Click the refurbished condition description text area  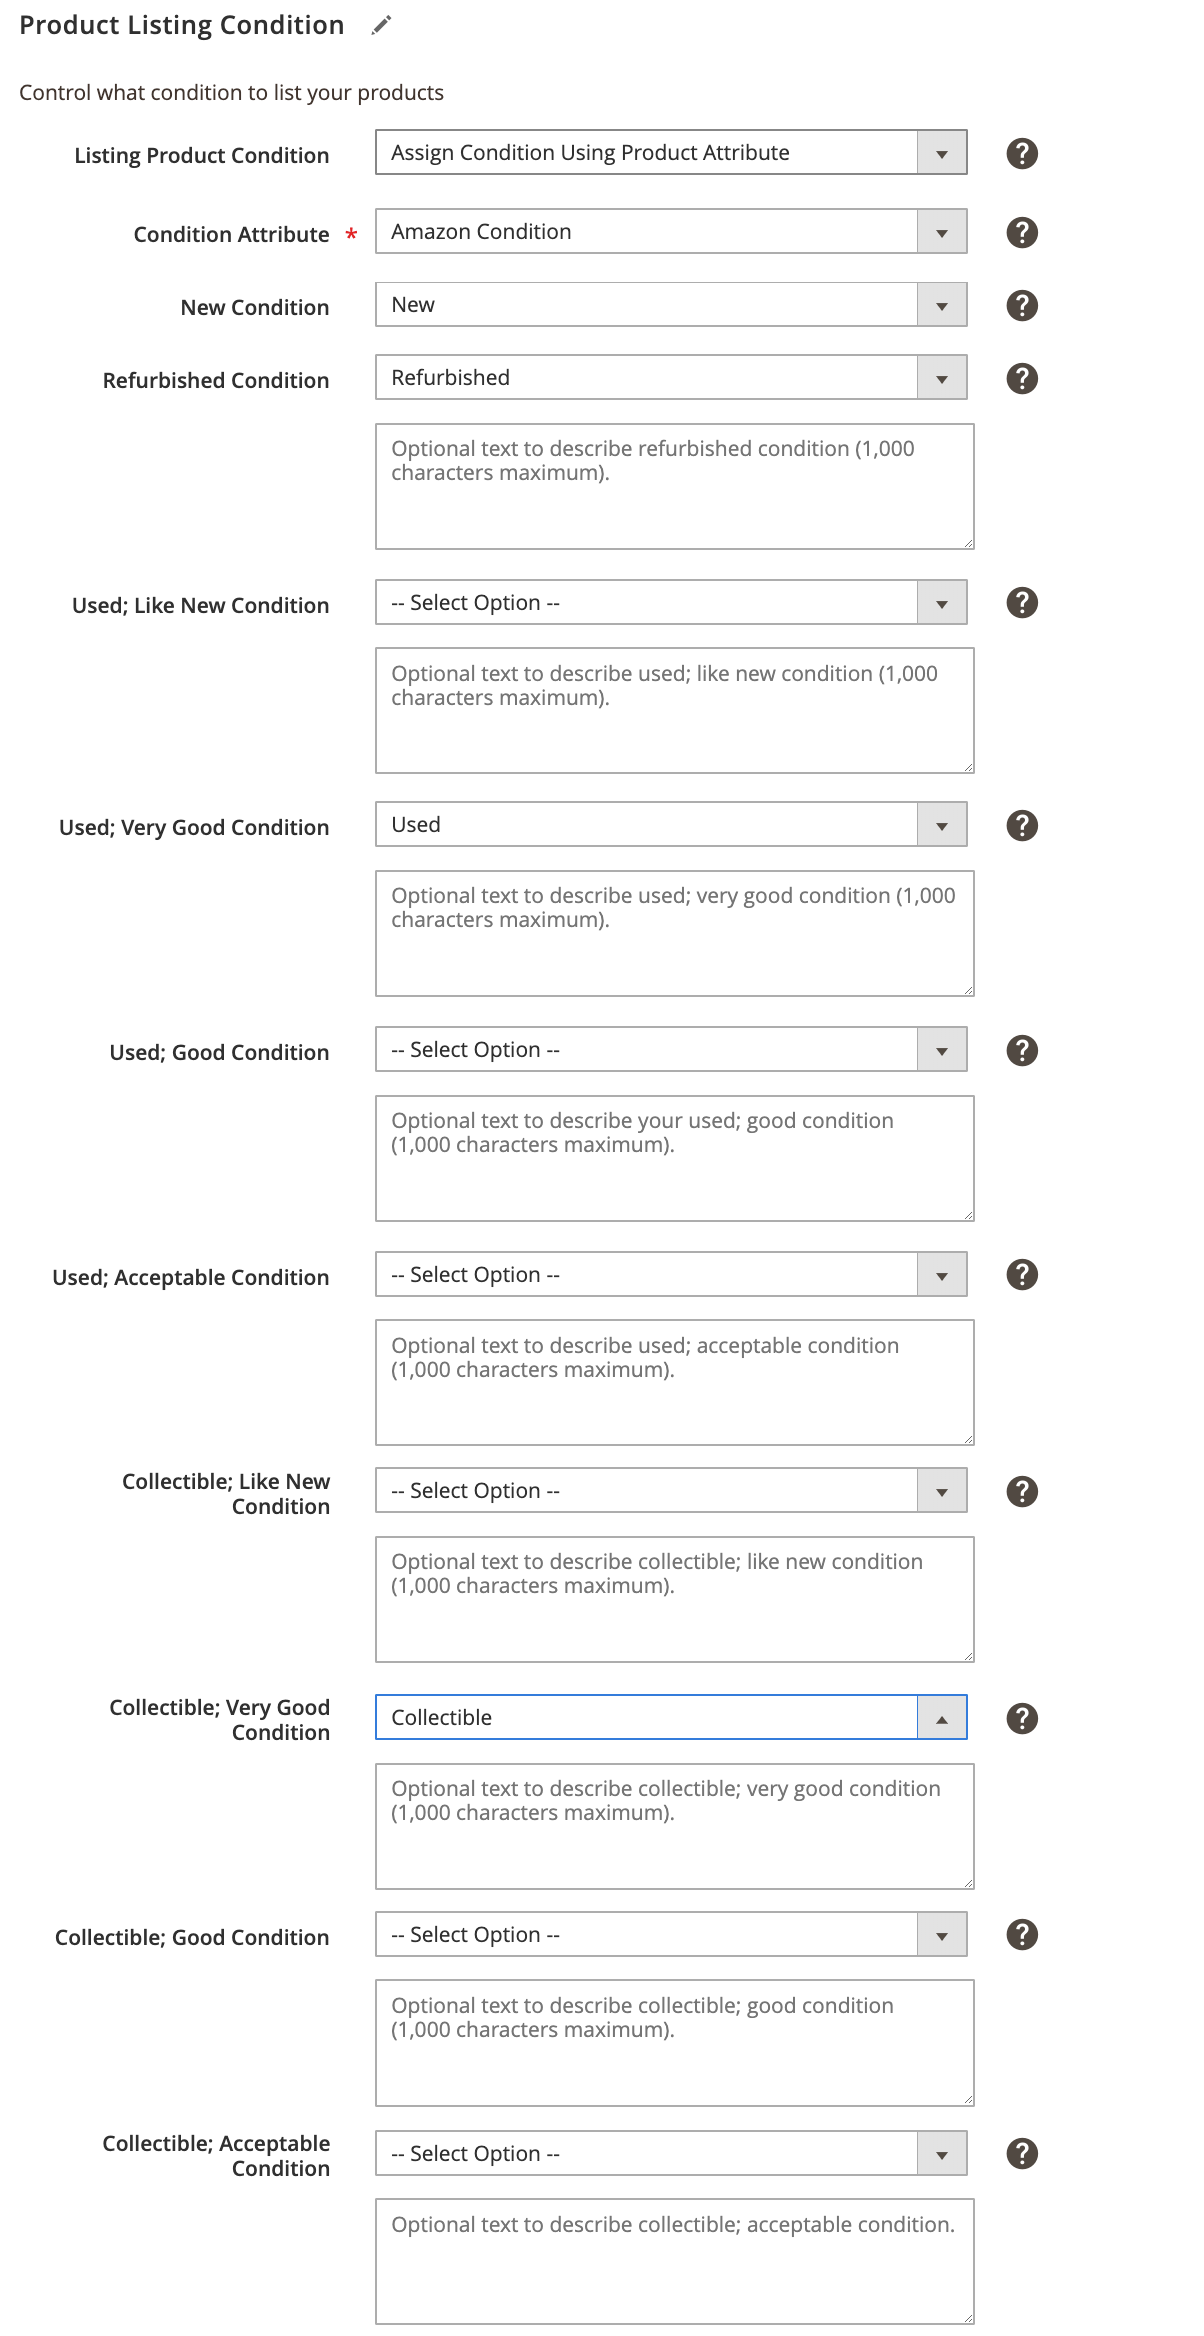point(675,486)
